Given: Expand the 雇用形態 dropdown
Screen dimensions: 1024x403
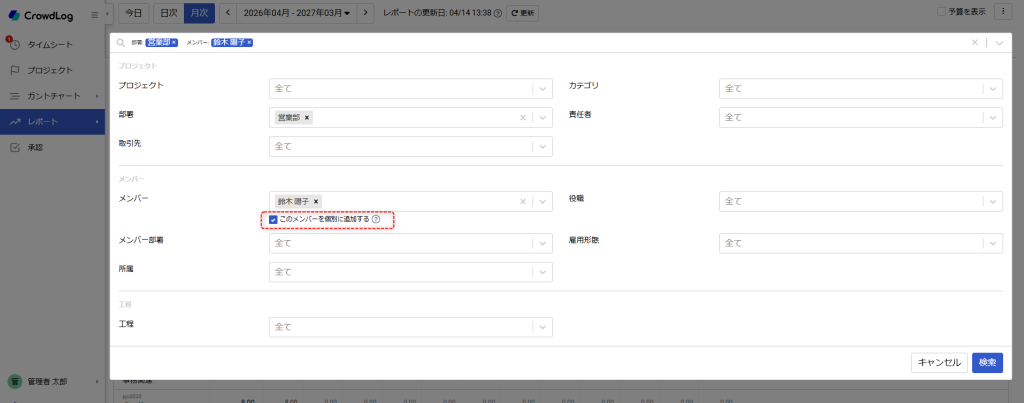Looking at the screenshot, I should pos(992,243).
